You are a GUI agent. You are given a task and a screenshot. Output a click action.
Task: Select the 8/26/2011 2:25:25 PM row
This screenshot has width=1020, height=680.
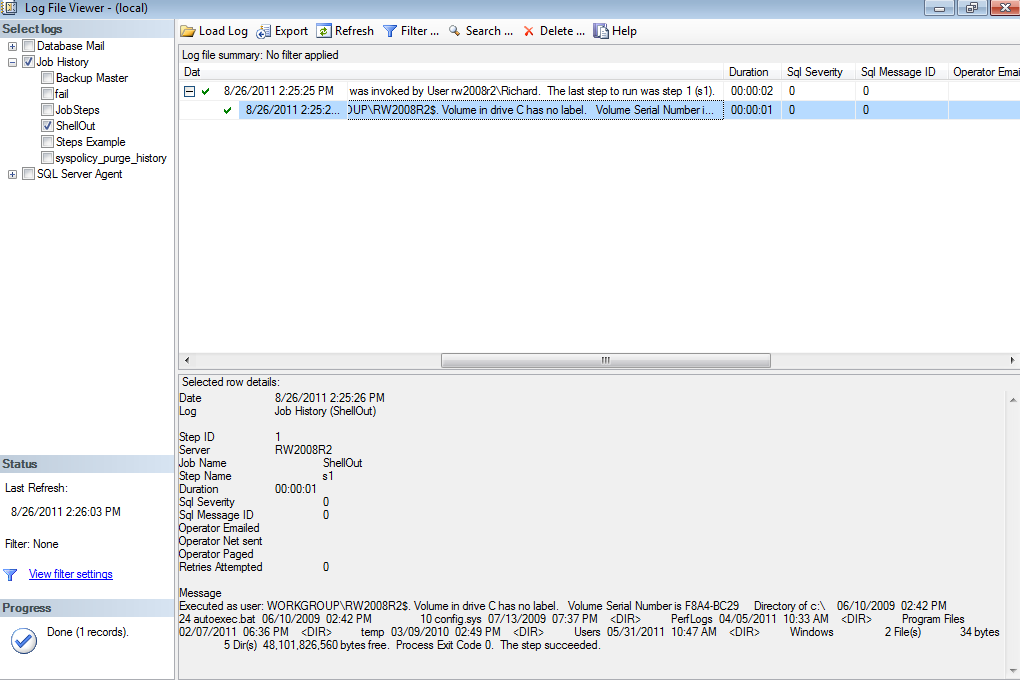pos(599,91)
